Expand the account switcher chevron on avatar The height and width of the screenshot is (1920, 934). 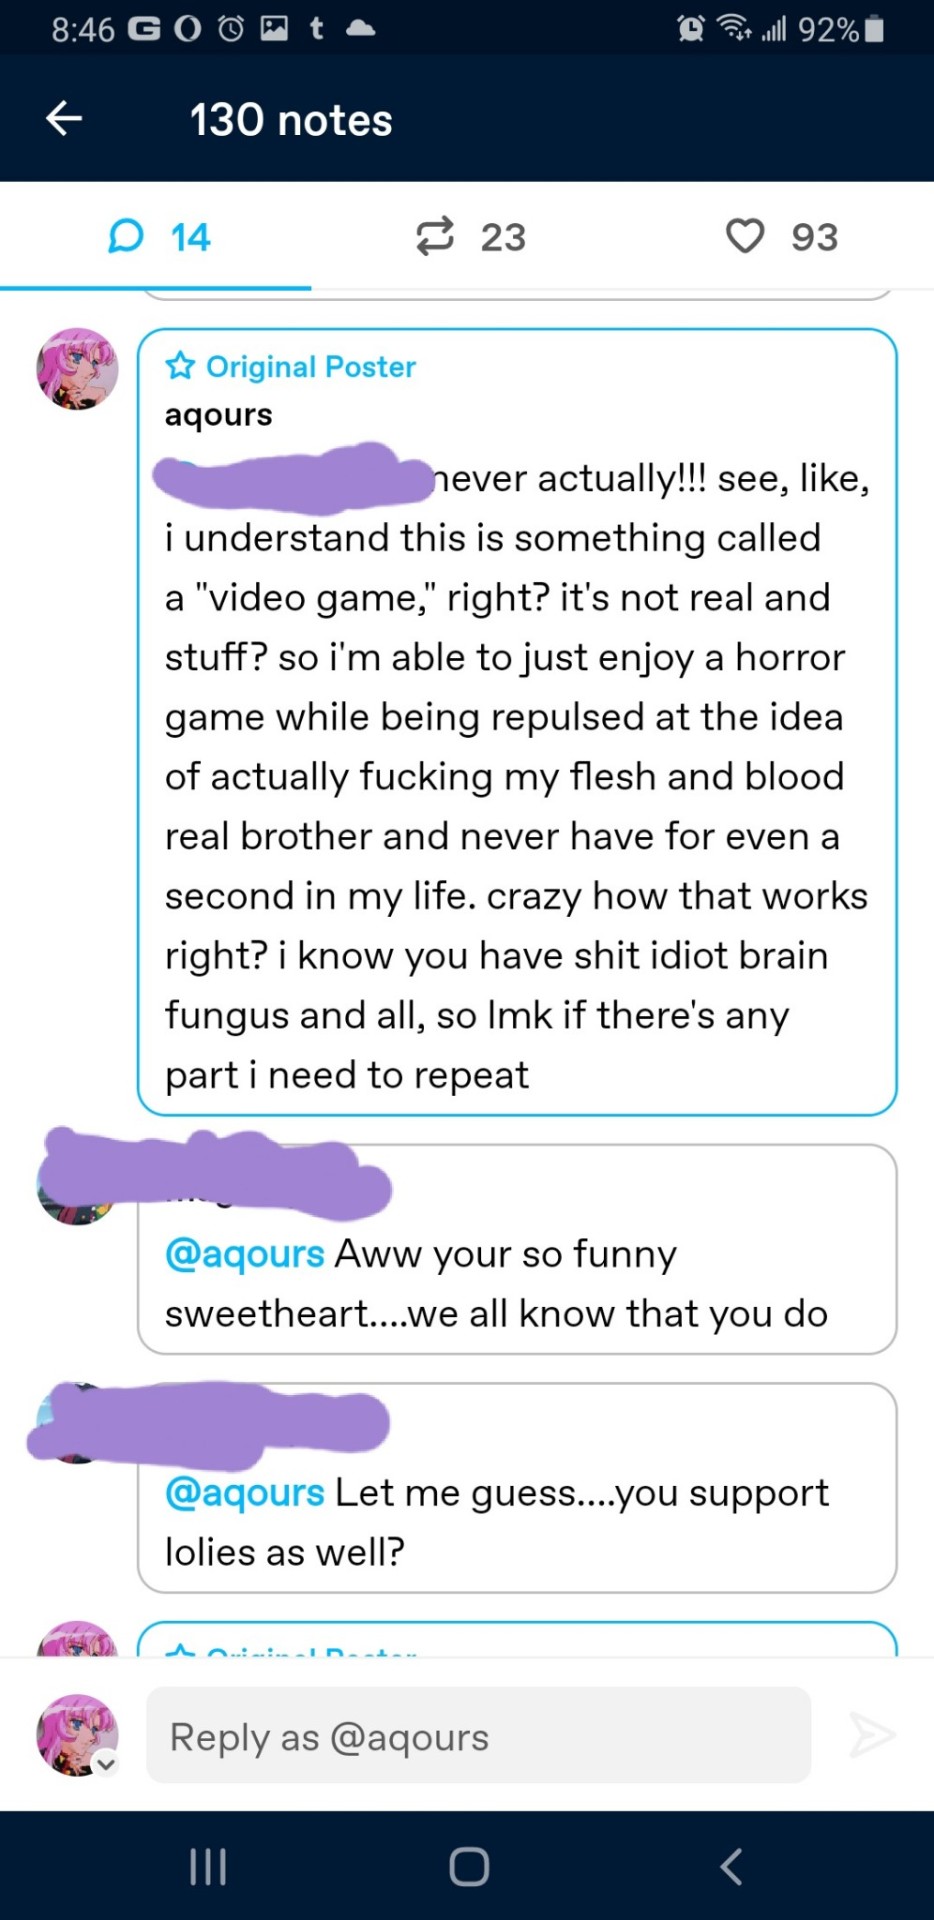pyautogui.click(x=106, y=1765)
